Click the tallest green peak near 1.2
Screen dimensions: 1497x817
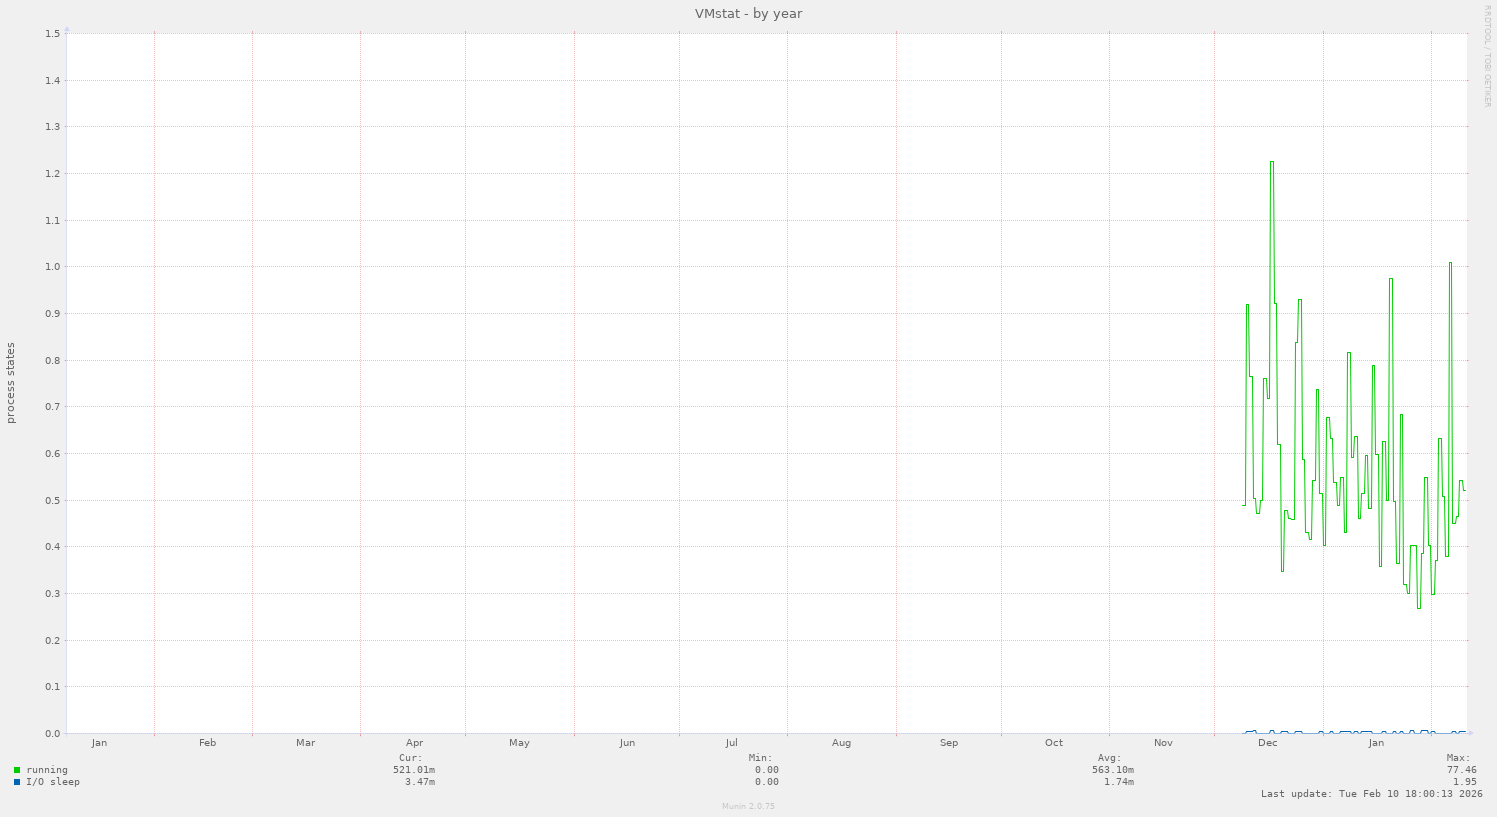1271,162
